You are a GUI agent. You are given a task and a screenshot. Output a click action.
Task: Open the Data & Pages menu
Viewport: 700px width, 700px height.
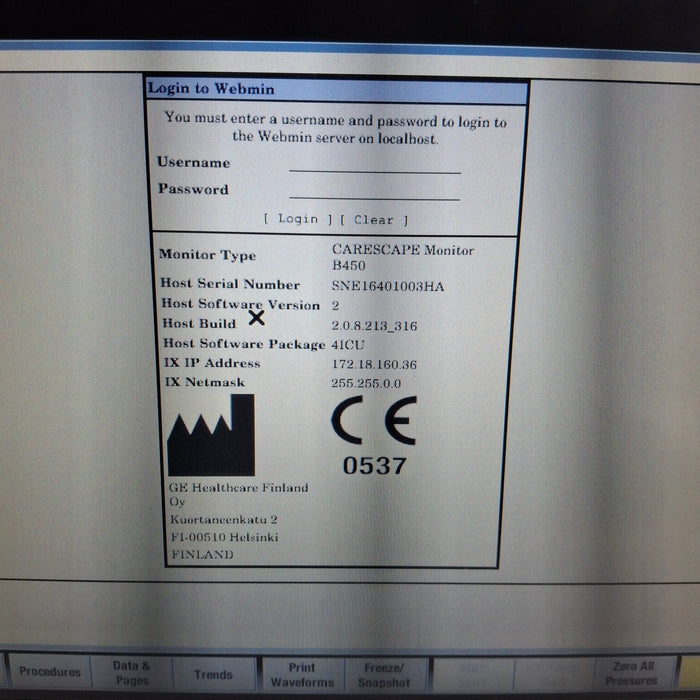131,673
